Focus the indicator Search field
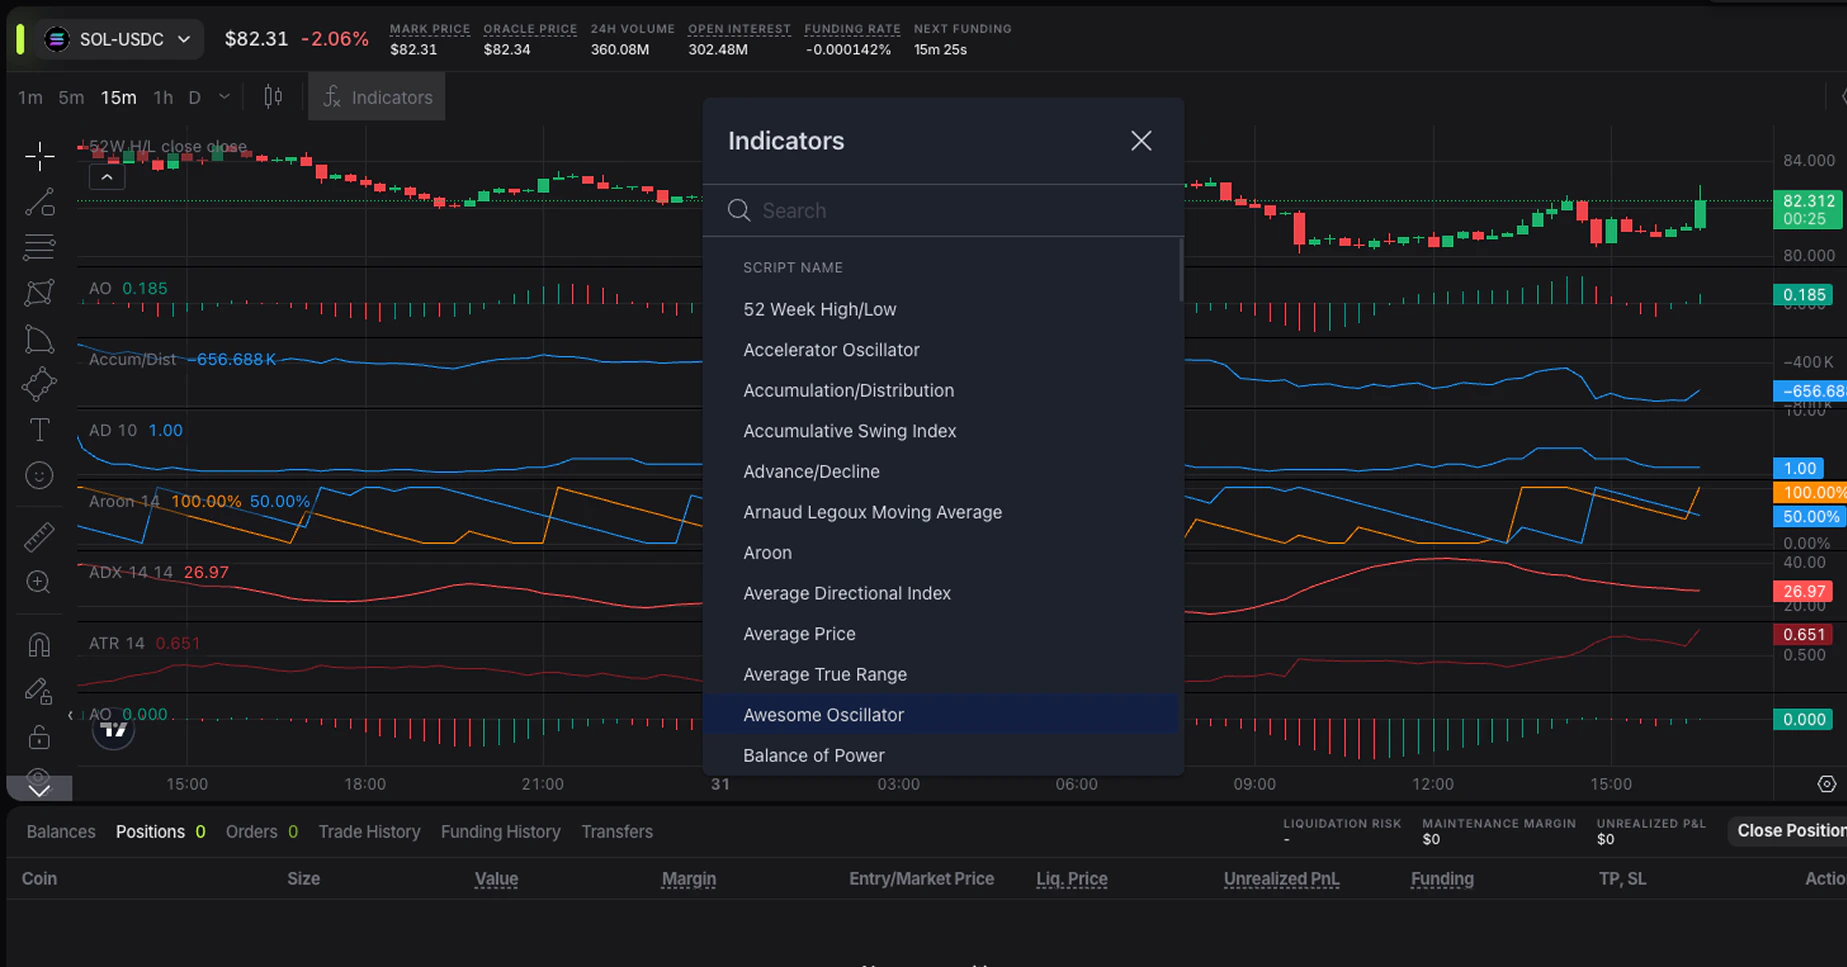This screenshot has height=967, width=1847. pyautogui.click(x=943, y=210)
